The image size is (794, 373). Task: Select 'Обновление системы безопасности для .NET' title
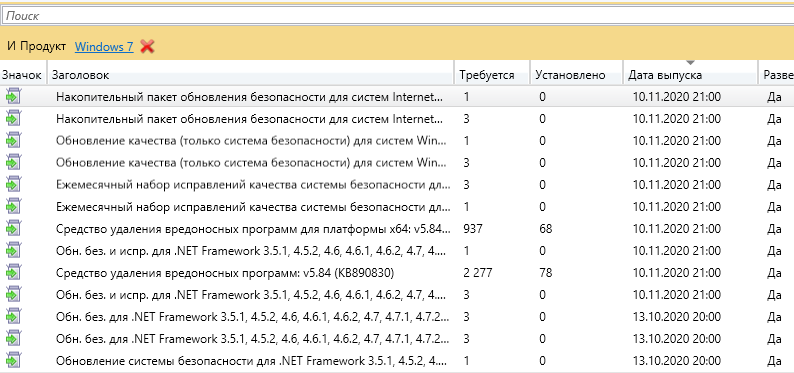tap(252, 361)
